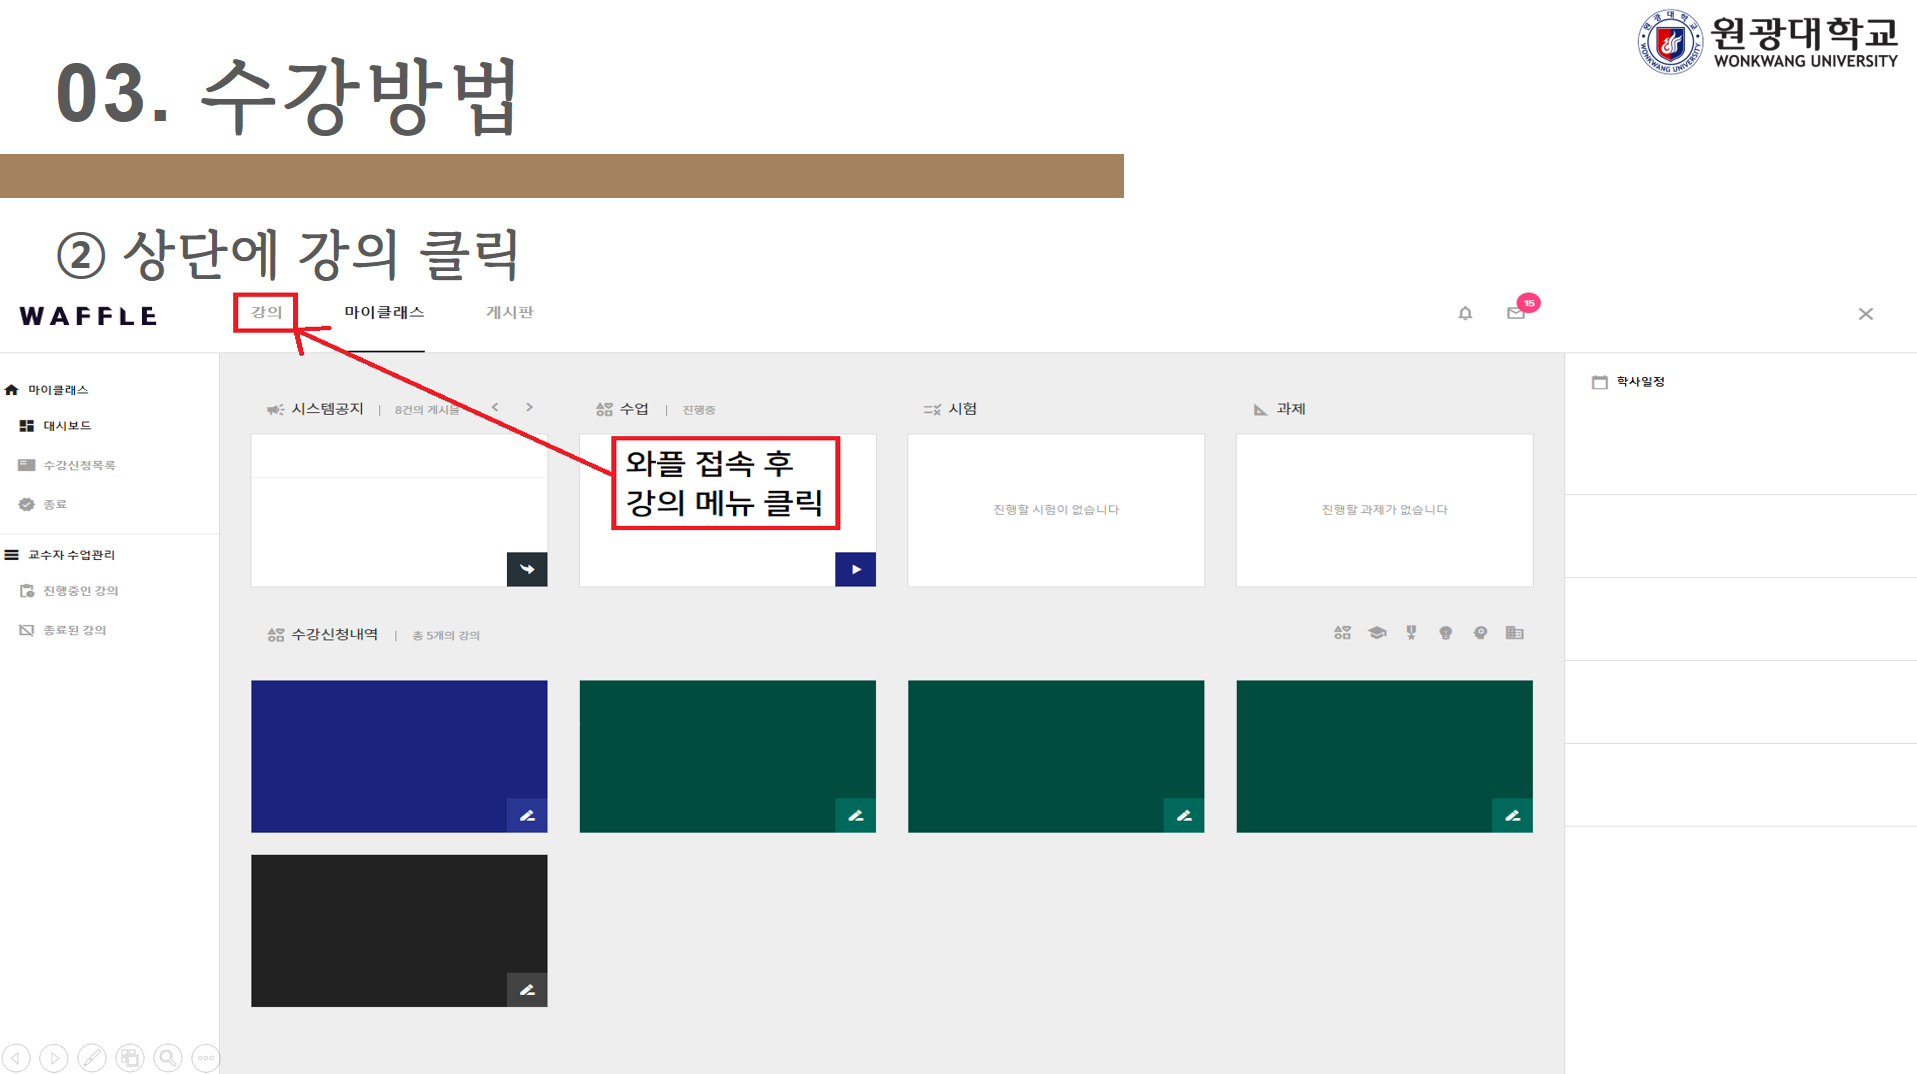Show previous 시스템공지 with left chevron

495,407
